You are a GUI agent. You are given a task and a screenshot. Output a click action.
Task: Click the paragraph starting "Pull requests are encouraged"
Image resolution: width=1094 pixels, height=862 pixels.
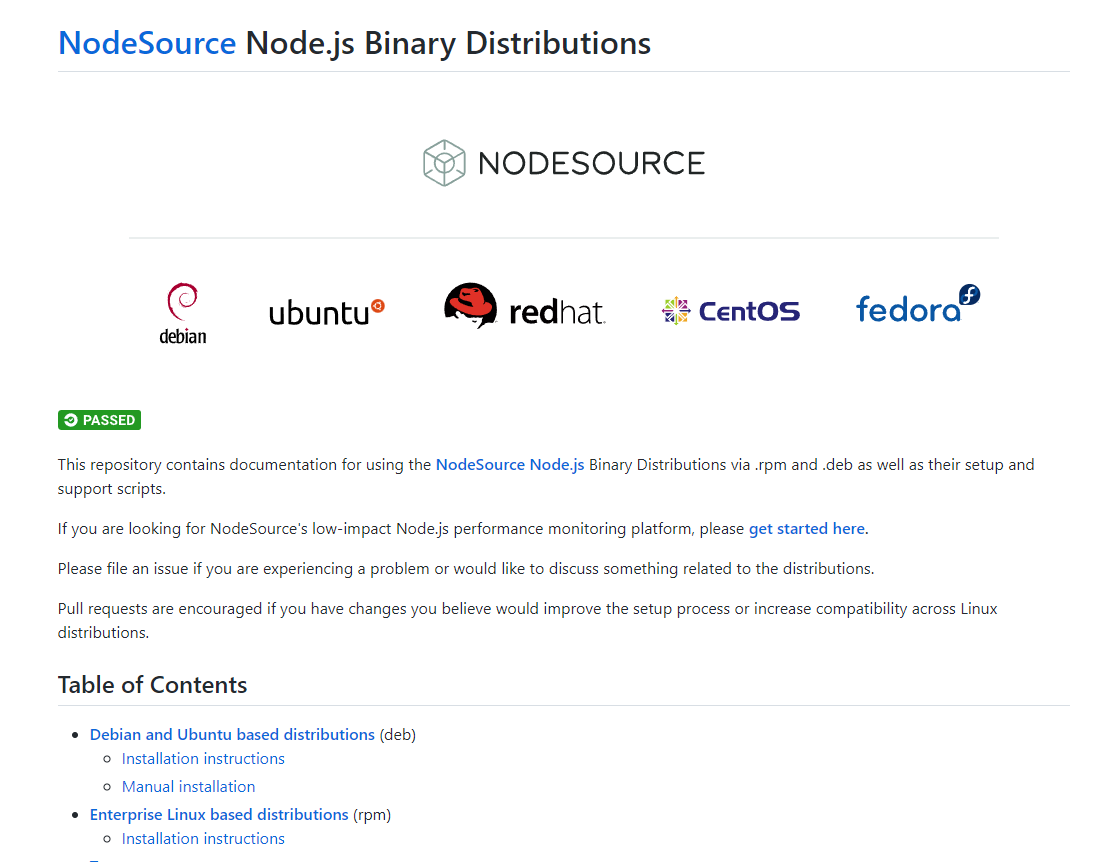click(x=527, y=621)
